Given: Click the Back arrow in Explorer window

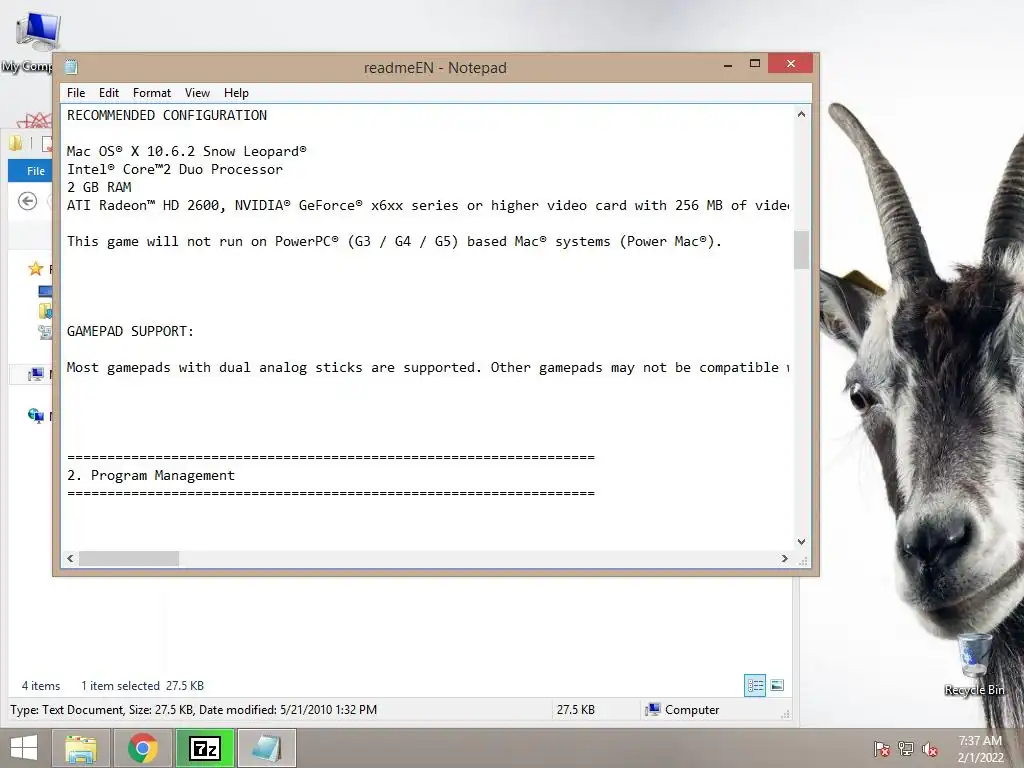Looking at the screenshot, I should [x=27, y=201].
